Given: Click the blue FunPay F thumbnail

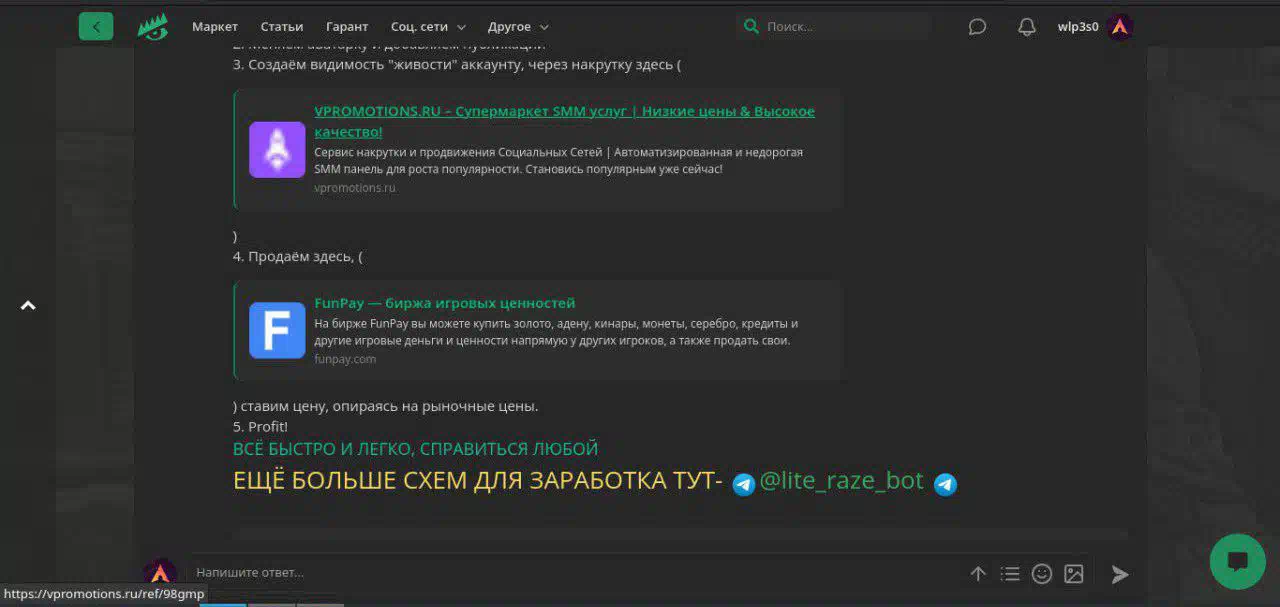Looking at the screenshot, I should 277,330.
